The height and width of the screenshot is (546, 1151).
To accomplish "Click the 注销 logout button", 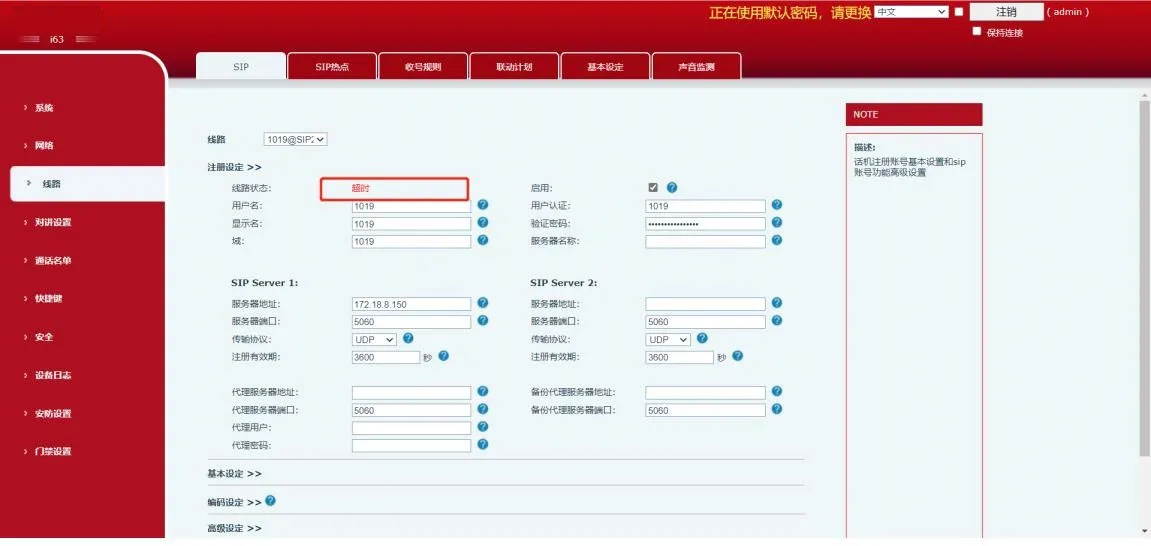I will click(x=1006, y=12).
